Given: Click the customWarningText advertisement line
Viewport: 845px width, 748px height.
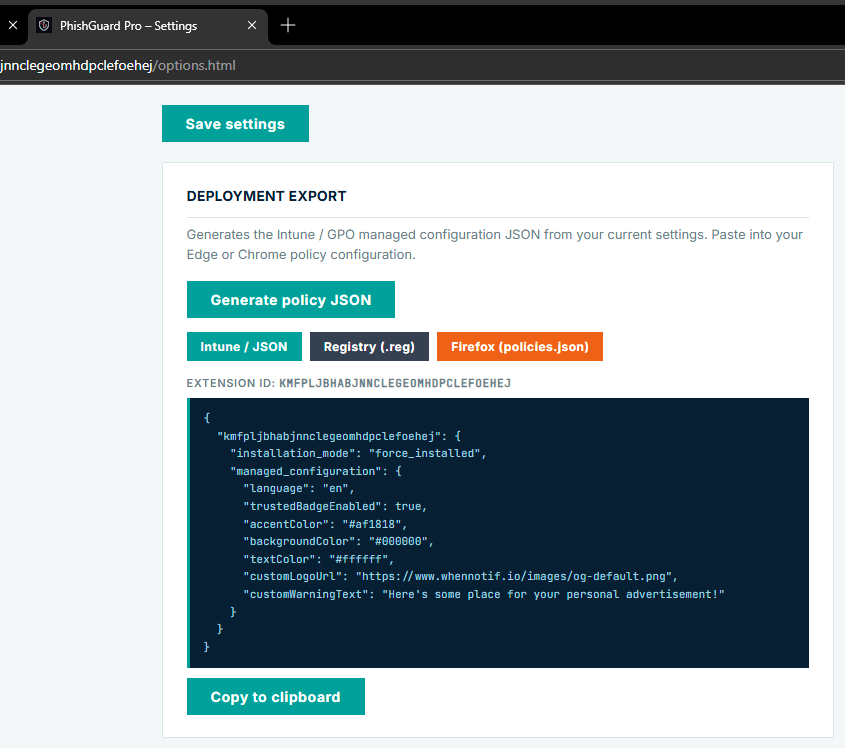Looking at the screenshot, I should point(484,594).
